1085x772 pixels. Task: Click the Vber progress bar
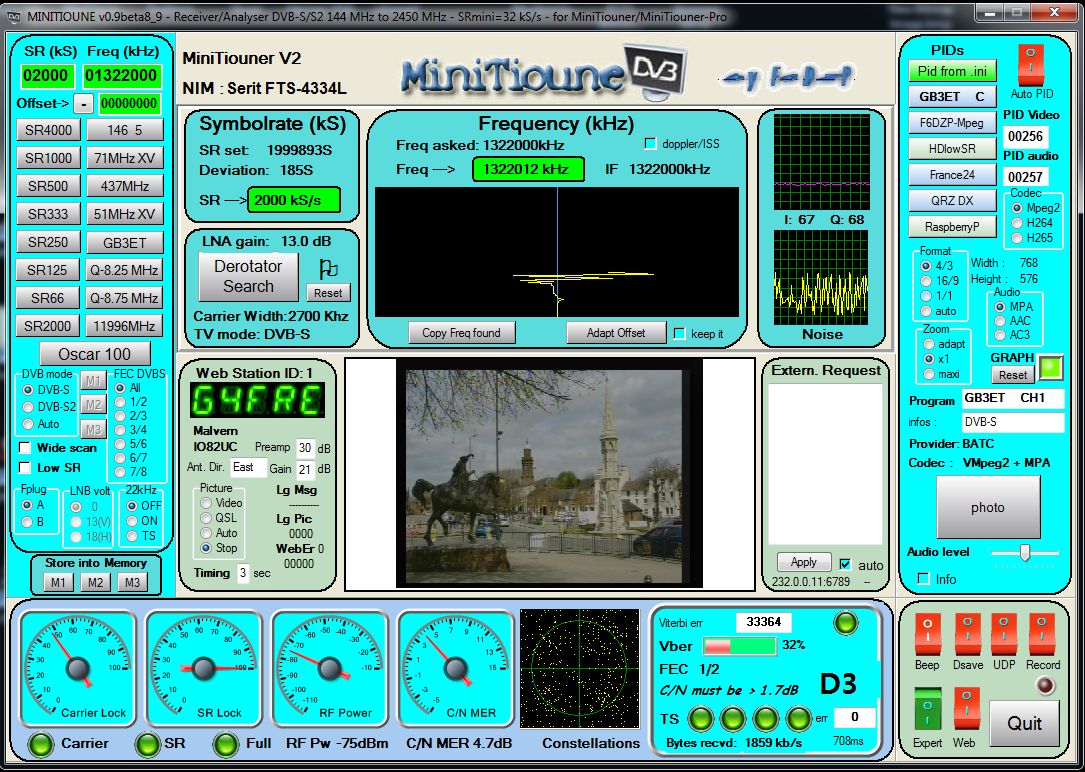[739, 646]
